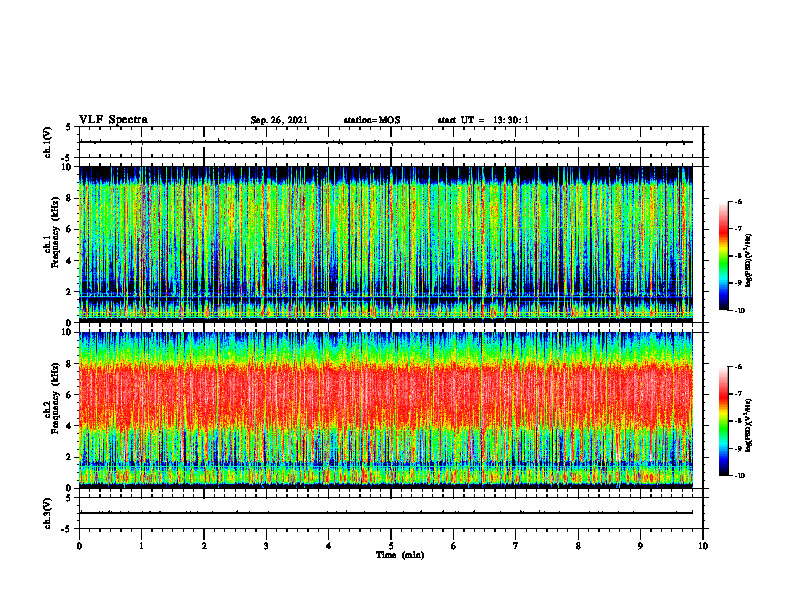
Task: Click the 'start UT = 13:30: 1' text
Action: (x=483, y=120)
